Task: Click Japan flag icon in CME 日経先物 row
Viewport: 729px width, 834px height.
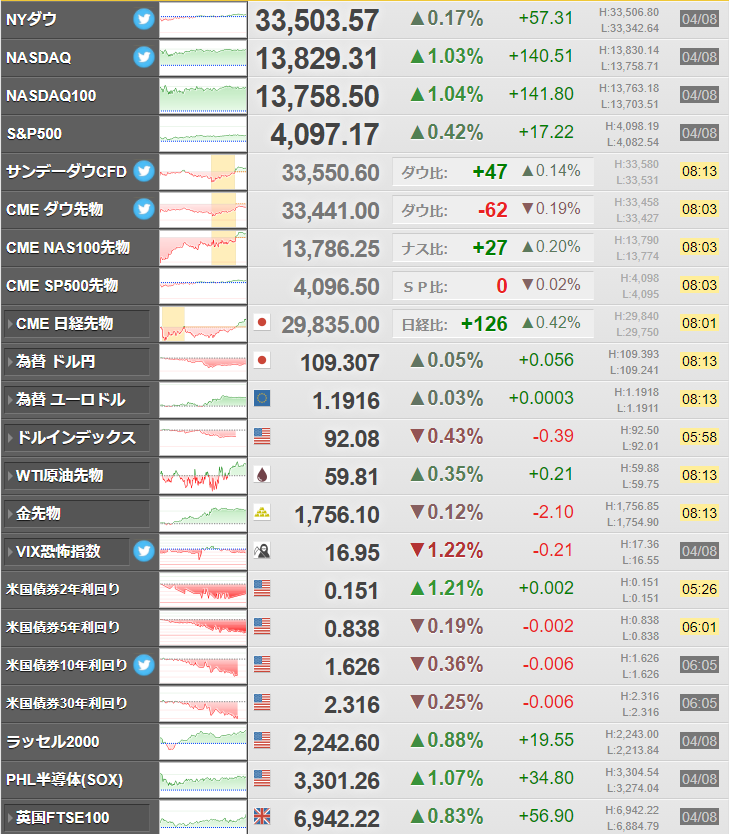Action: pyautogui.click(x=262, y=322)
